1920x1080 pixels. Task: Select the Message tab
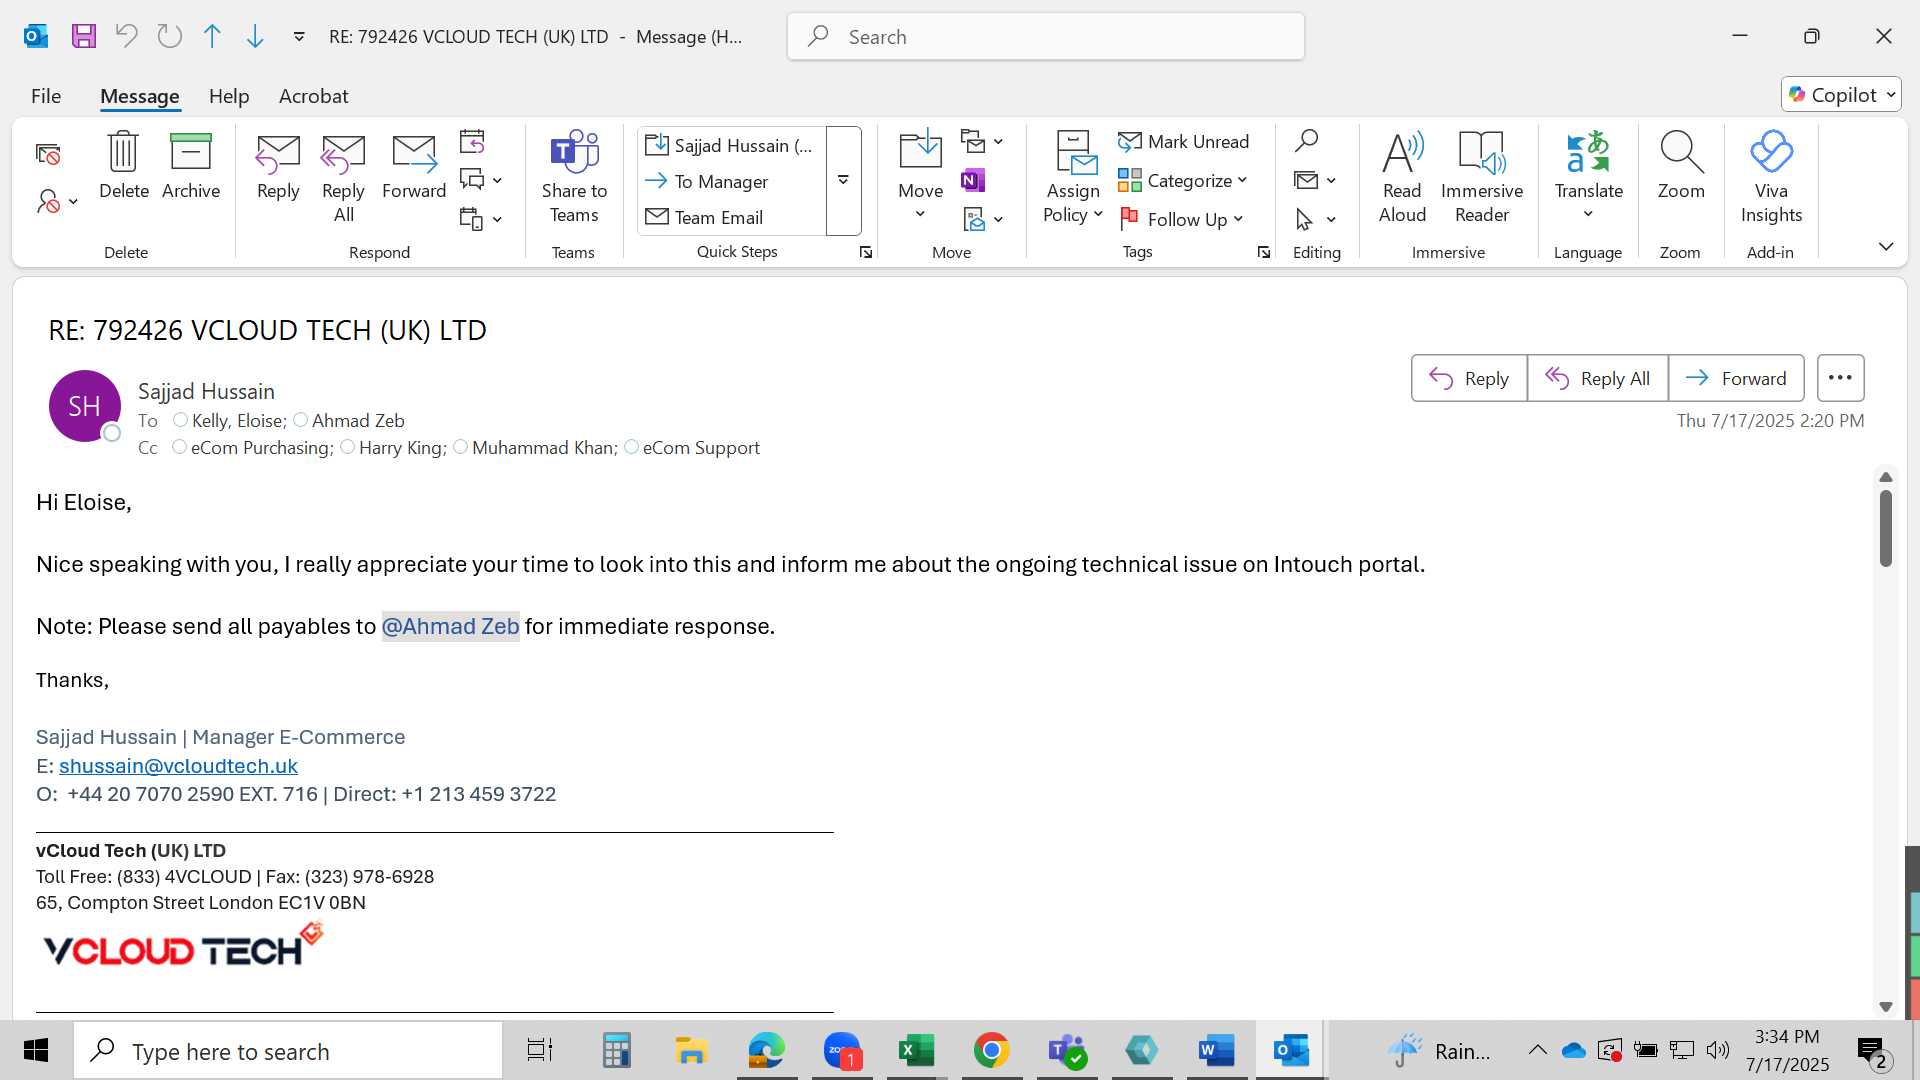click(139, 96)
